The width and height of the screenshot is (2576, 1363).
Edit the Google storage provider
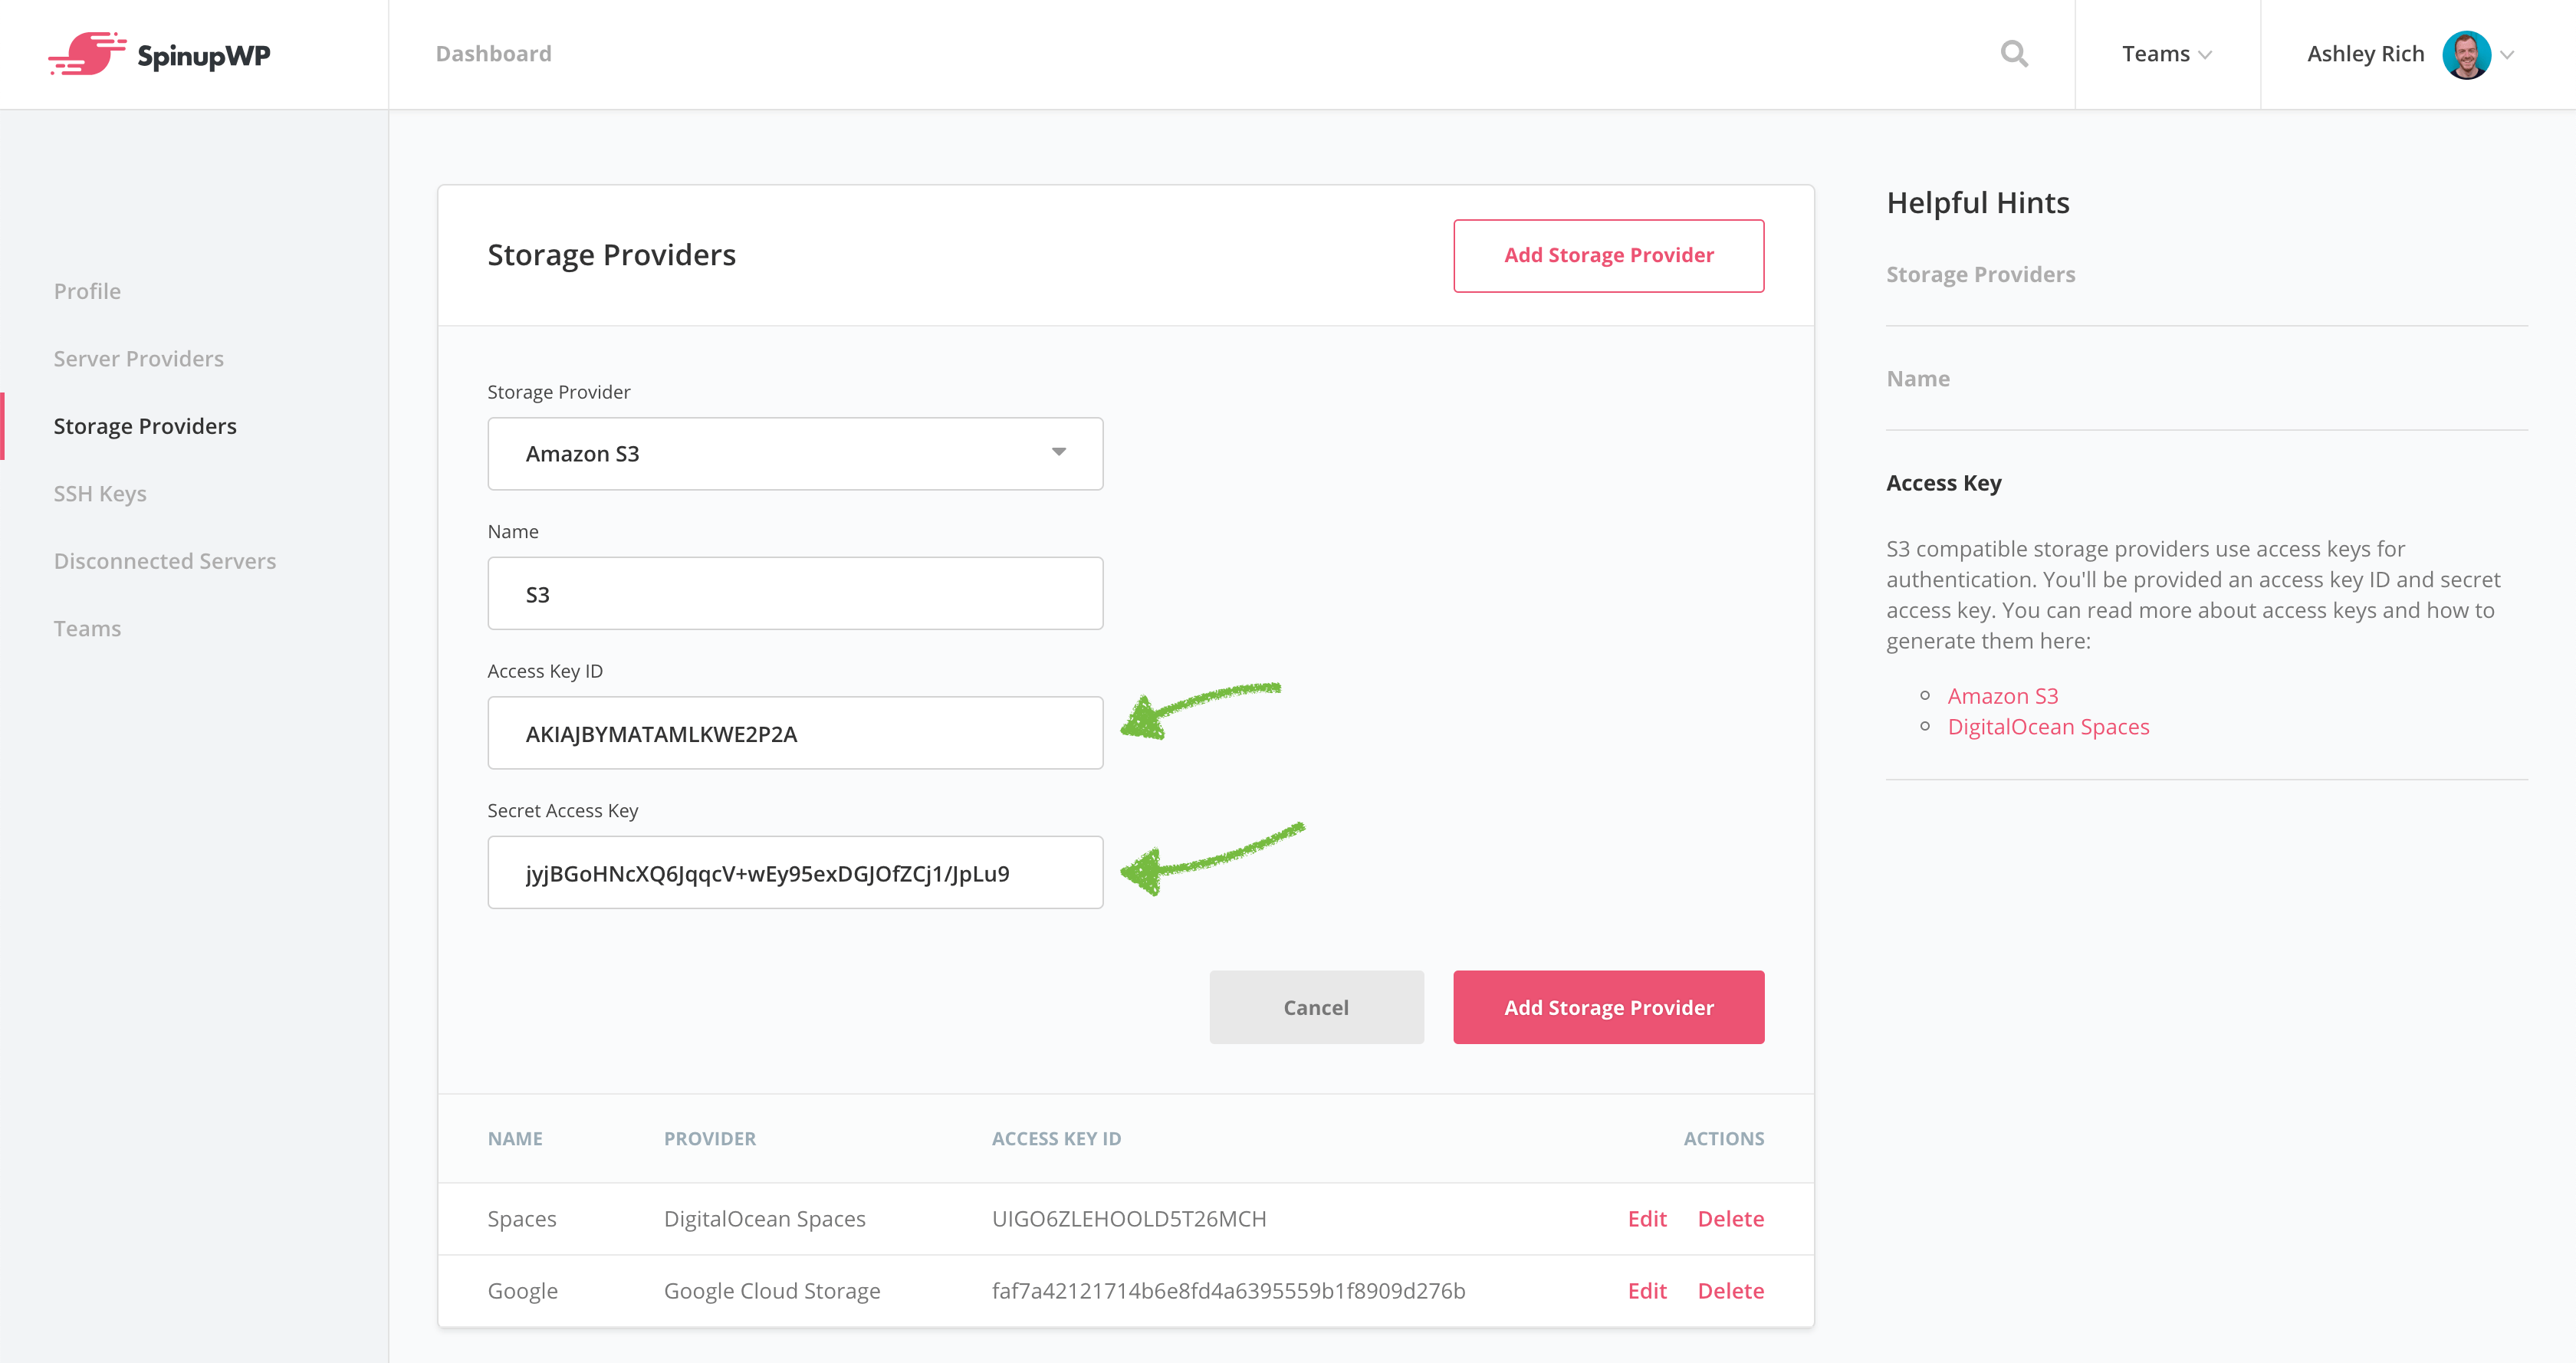(x=1646, y=1291)
